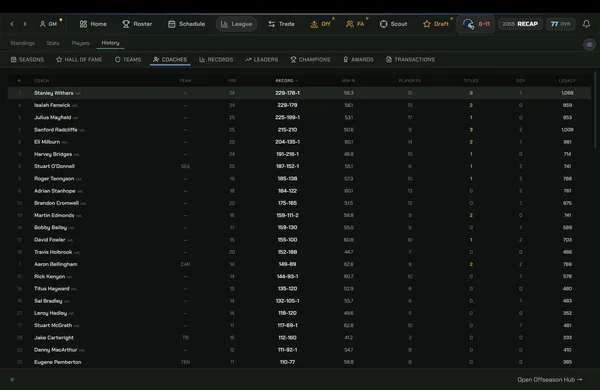Open the Scout screen
600x390 pixels.
click(394, 24)
